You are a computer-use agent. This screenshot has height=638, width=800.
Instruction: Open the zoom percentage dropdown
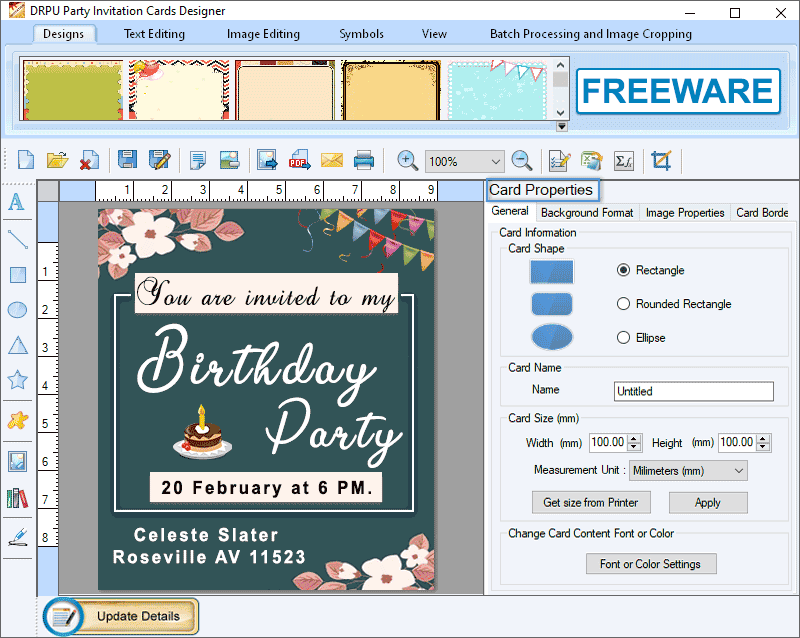click(495, 161)
